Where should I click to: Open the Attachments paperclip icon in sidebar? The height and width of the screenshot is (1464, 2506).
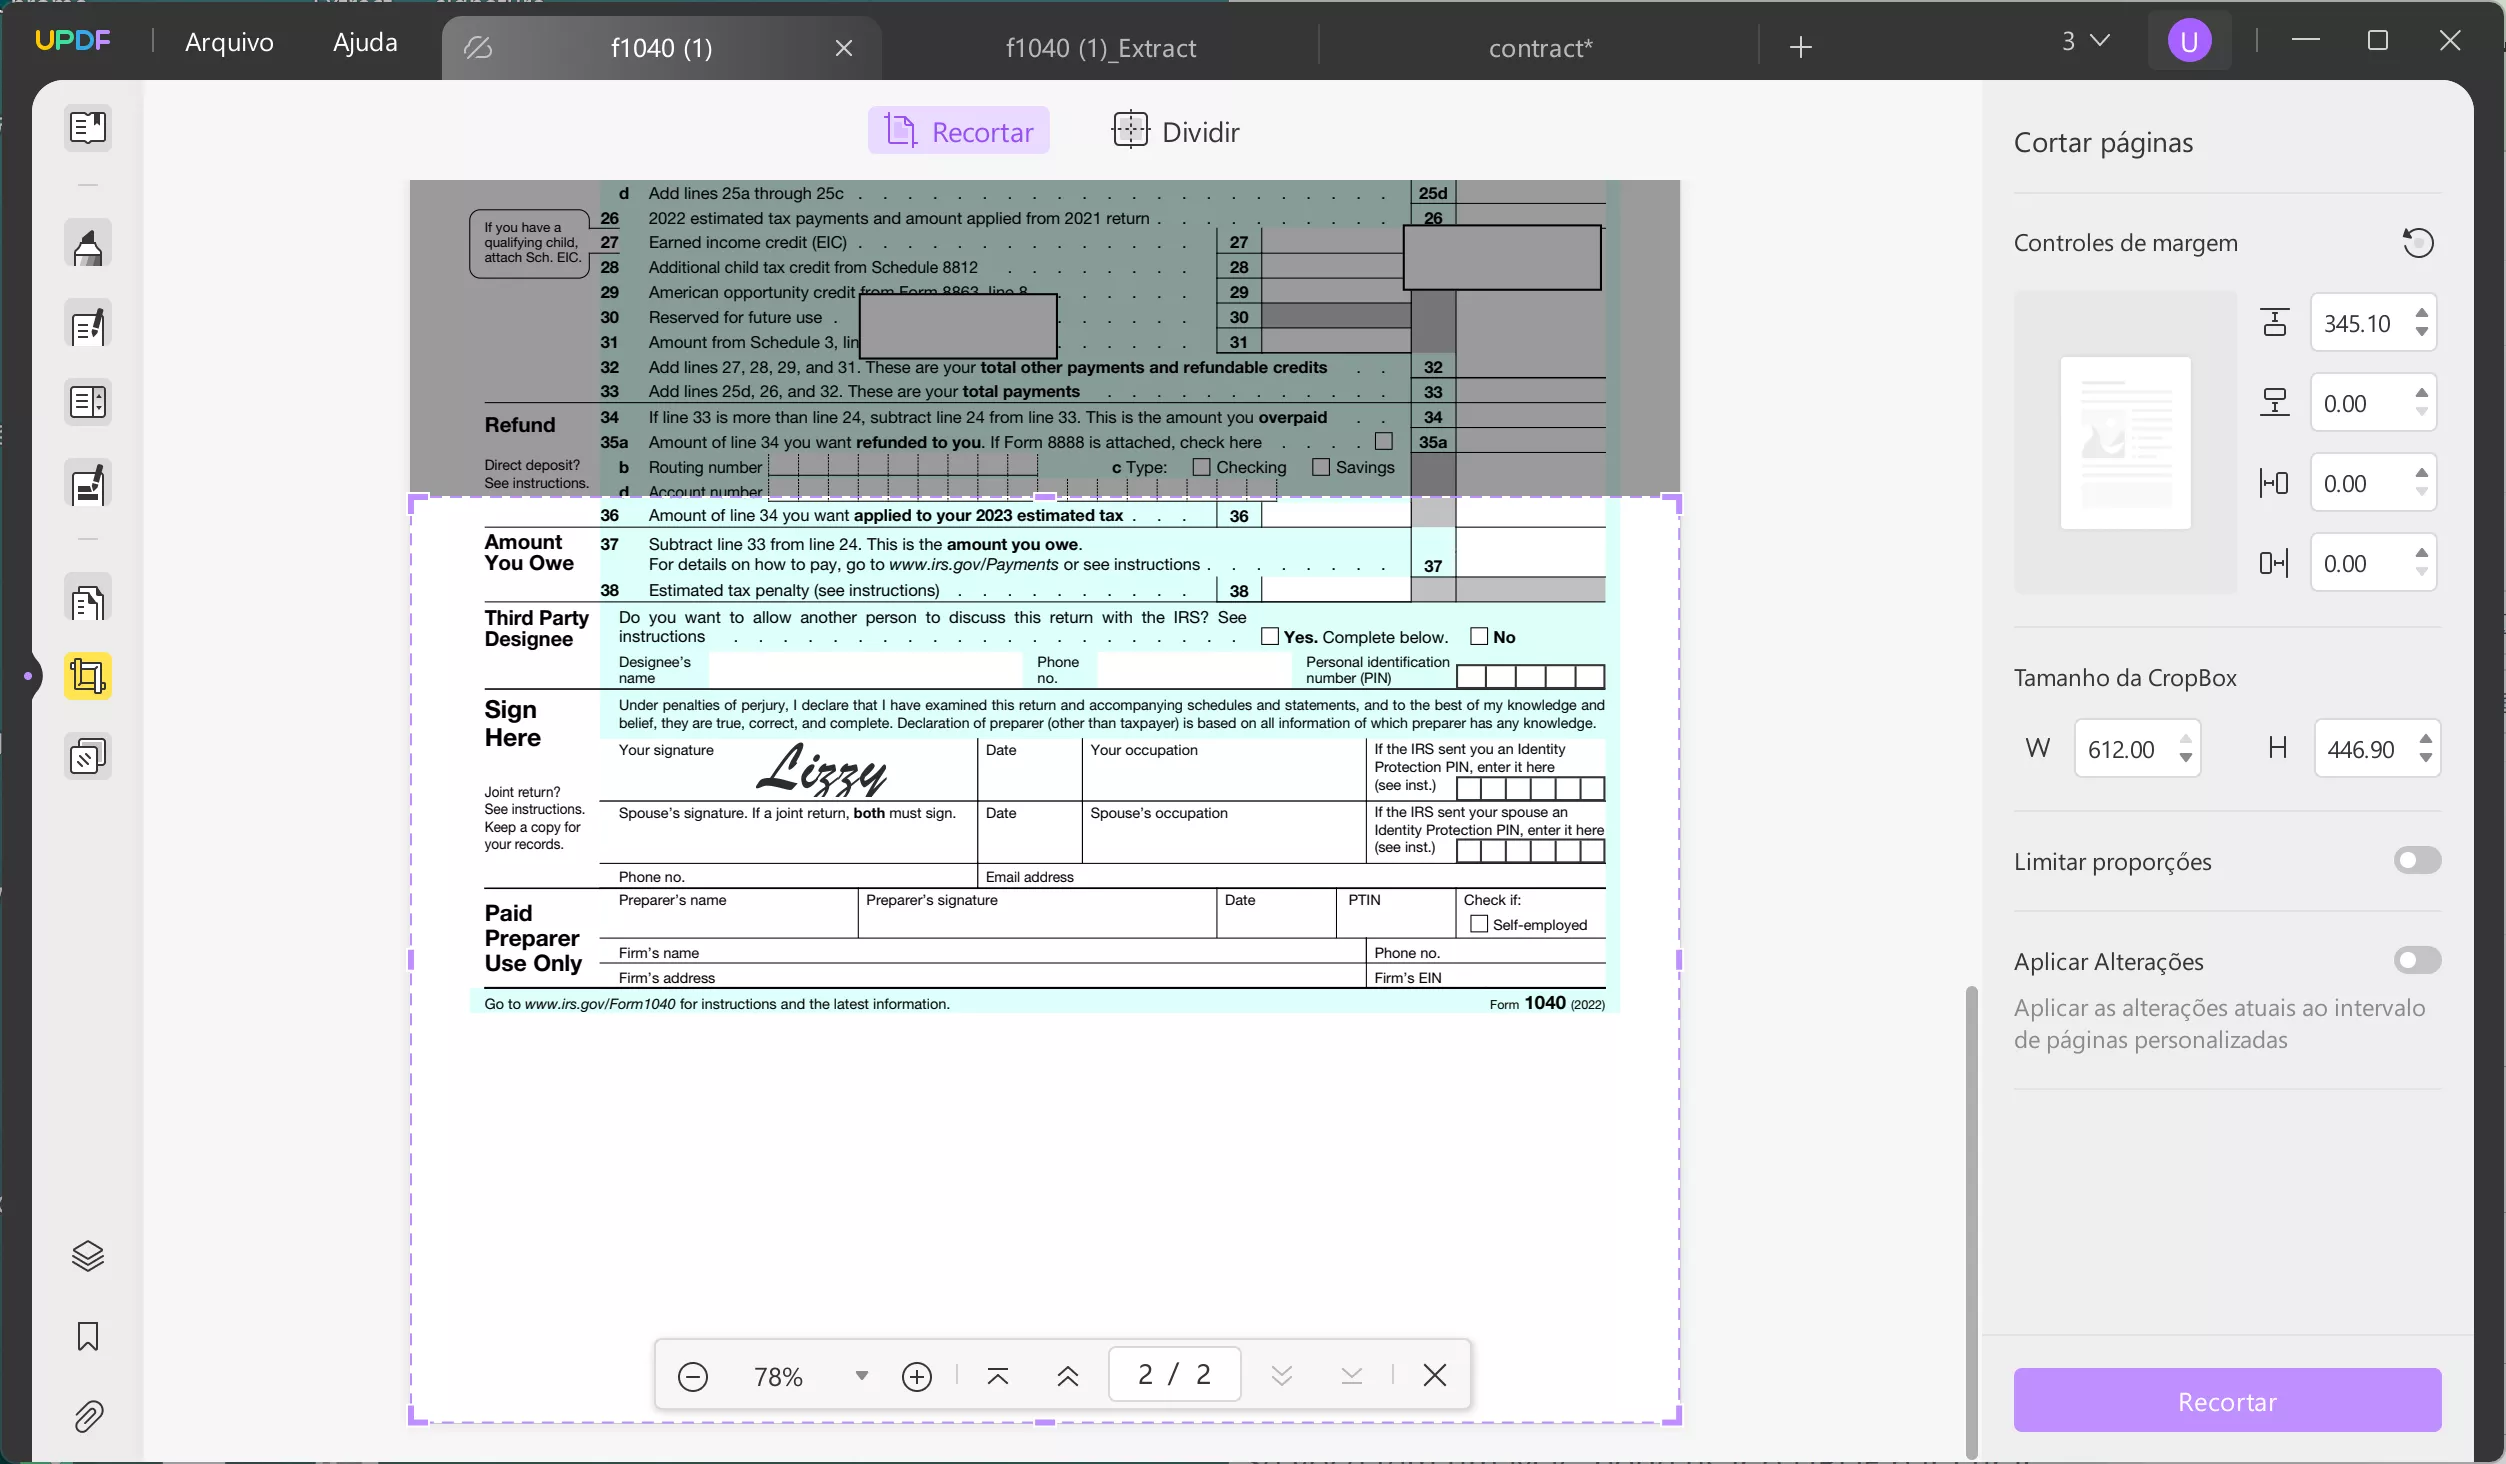88,1416
